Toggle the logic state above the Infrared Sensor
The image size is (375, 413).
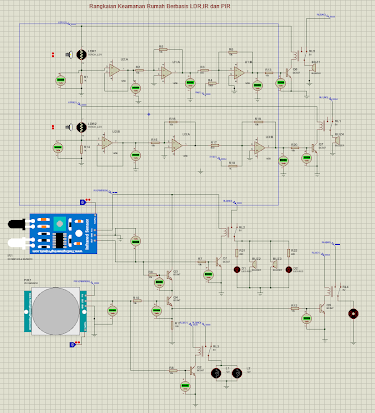pyautogui.click(x=82, y=202)
